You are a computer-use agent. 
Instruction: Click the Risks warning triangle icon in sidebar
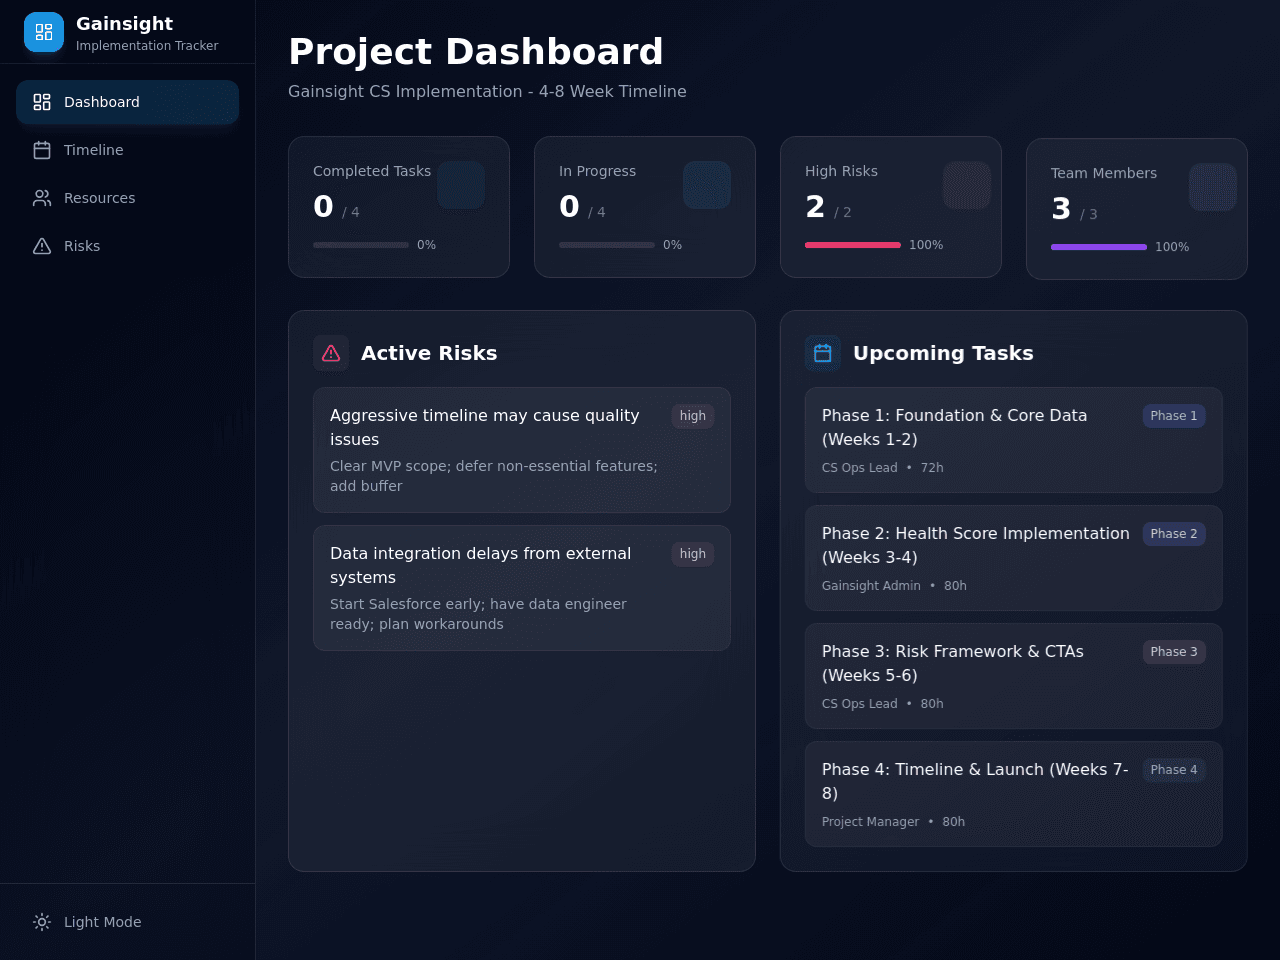pos(42,246)
